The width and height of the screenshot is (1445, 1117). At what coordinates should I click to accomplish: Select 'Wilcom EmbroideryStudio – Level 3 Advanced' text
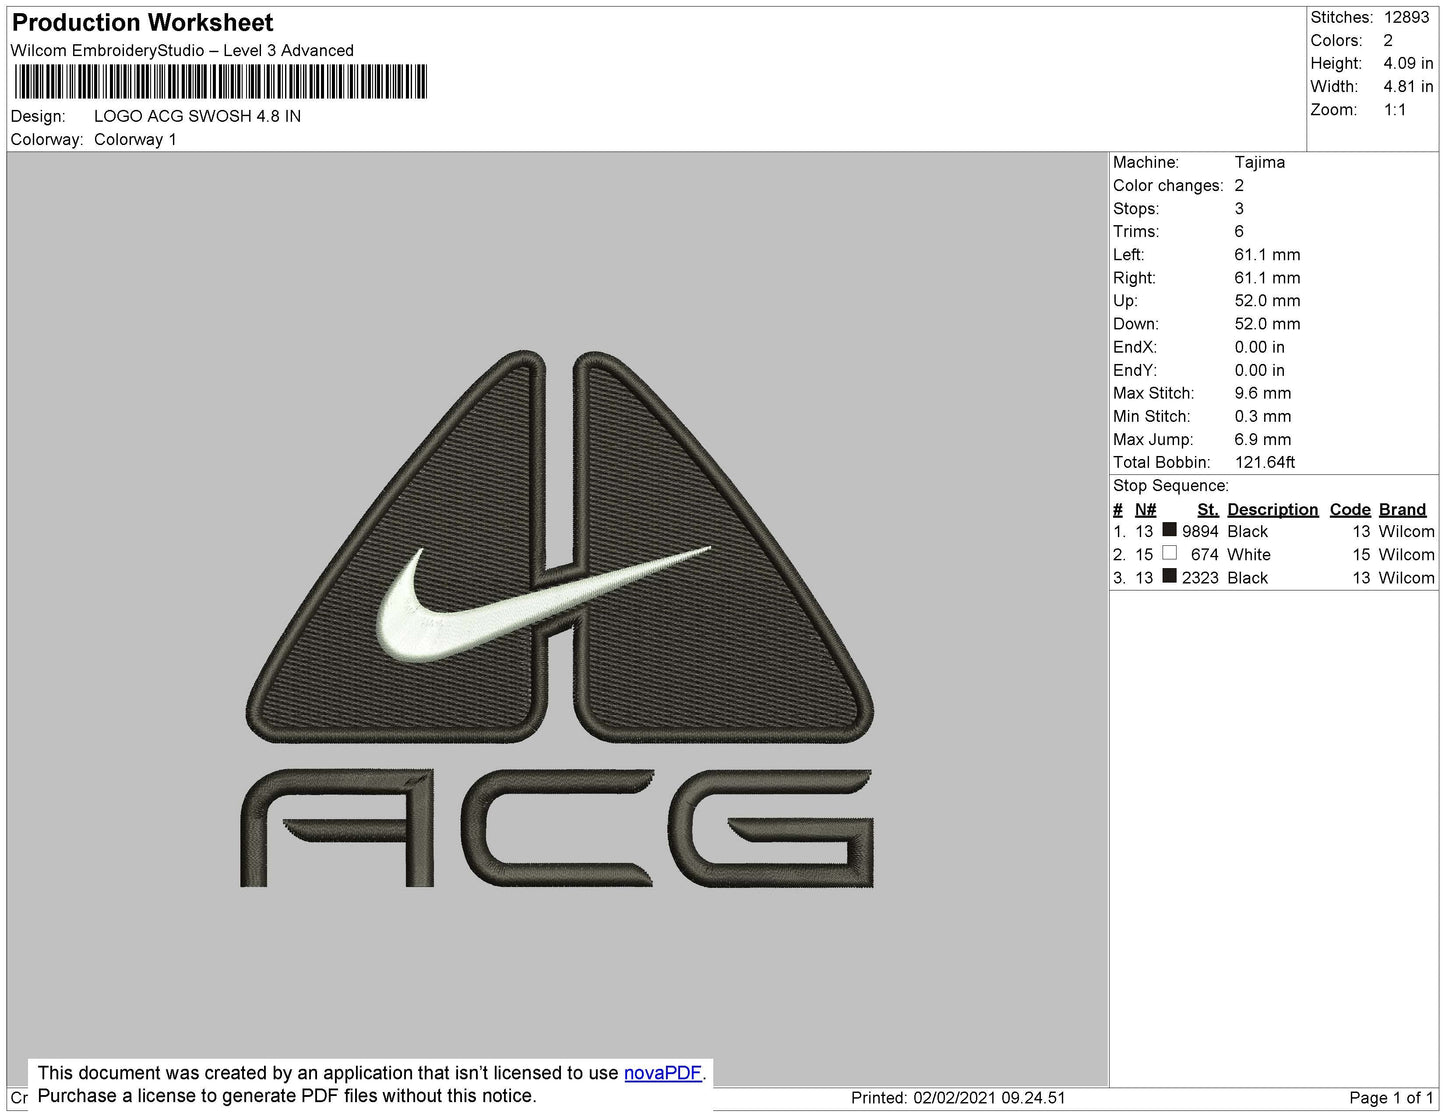(x=182, y=50)
